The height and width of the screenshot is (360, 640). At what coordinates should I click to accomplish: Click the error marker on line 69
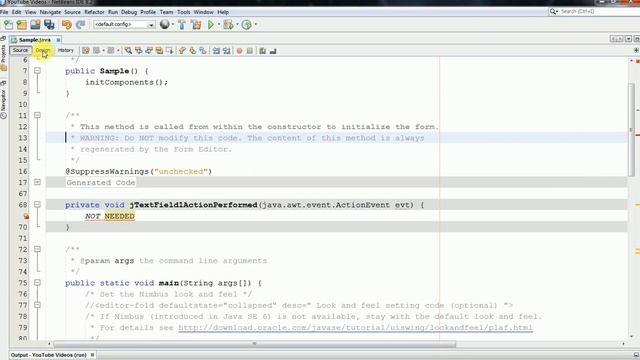tap(26, 216)
